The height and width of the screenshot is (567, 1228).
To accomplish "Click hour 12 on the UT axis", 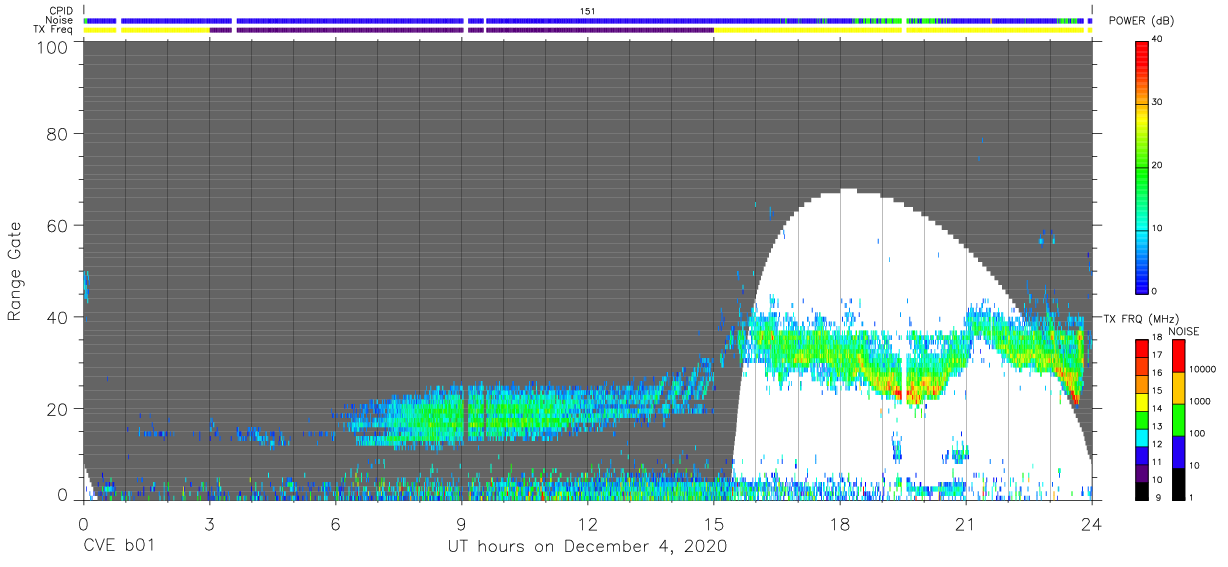I will point(587,523).
